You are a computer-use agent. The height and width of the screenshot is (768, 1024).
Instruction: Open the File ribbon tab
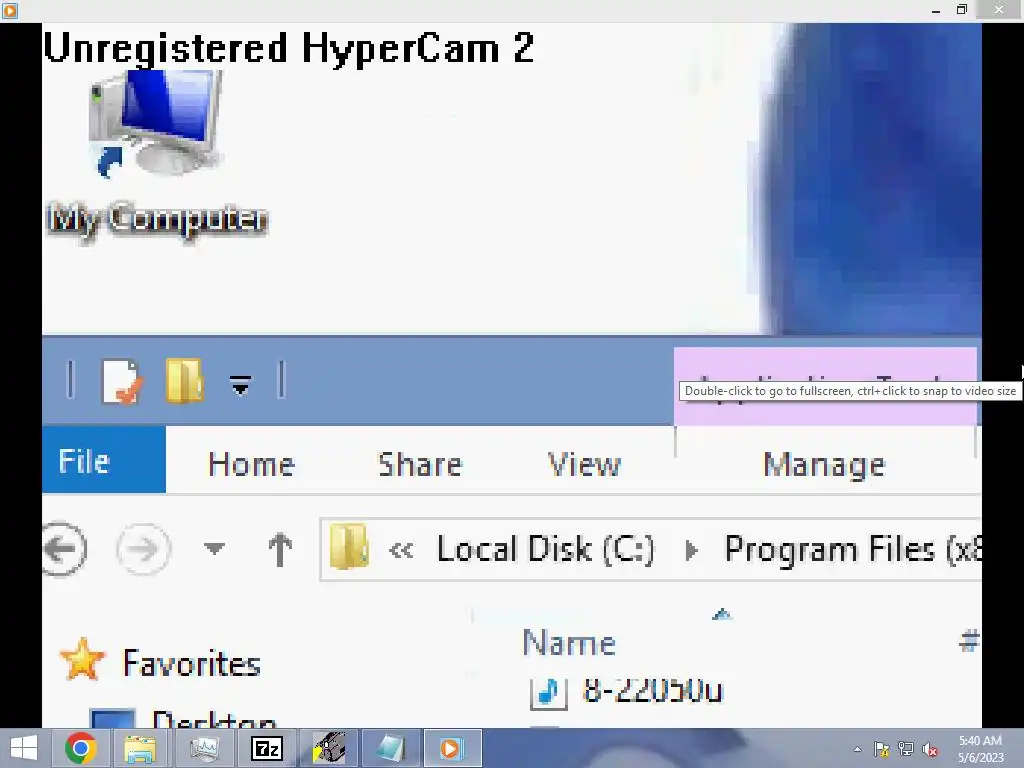coord(104,460)
